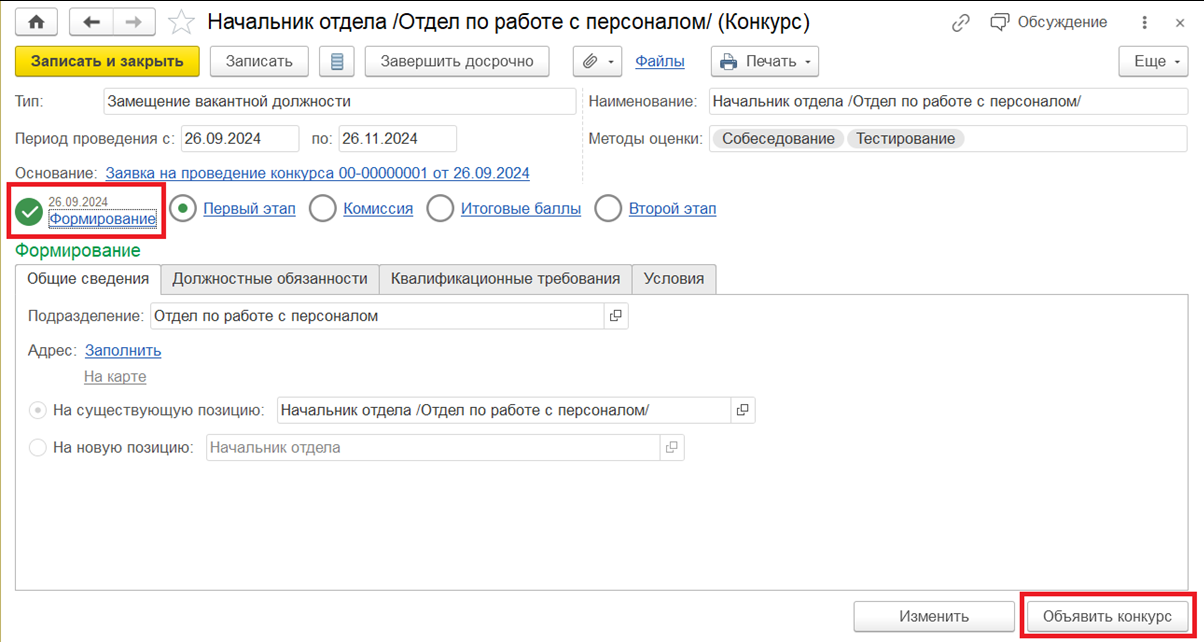Select the Первый этап stage radio button

click(x=183, y=209)
